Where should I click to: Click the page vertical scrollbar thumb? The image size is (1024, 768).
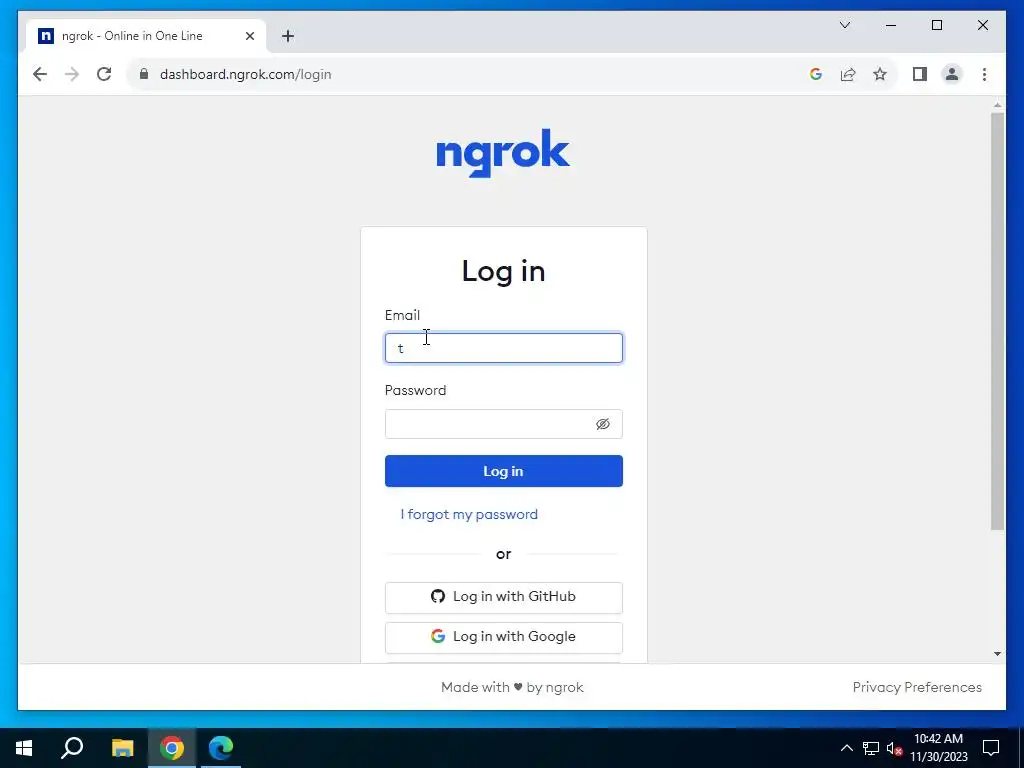point(997,321)
